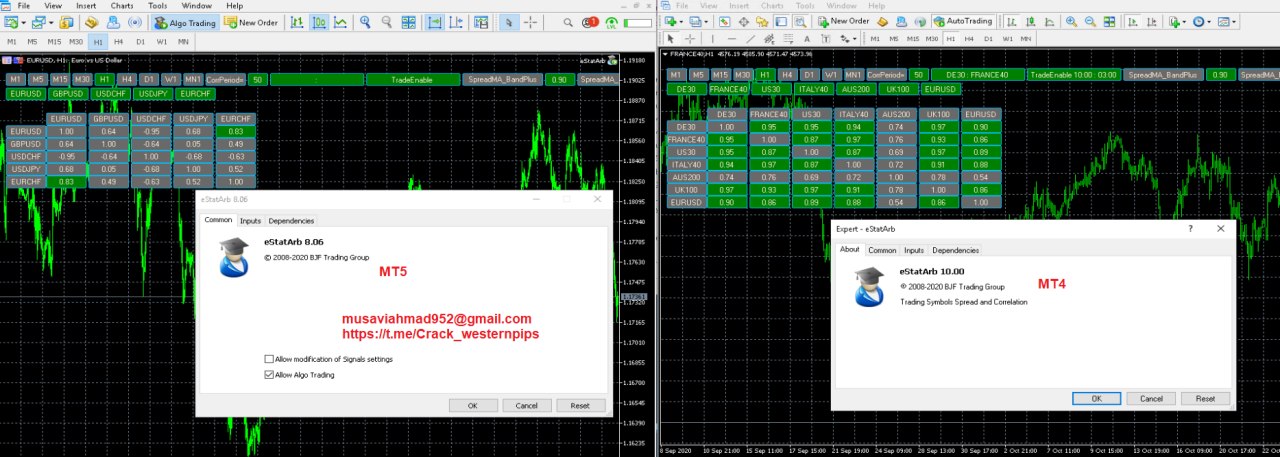Open MT4 Market Watch icon
1280x457 pixels.
point(724,21)
